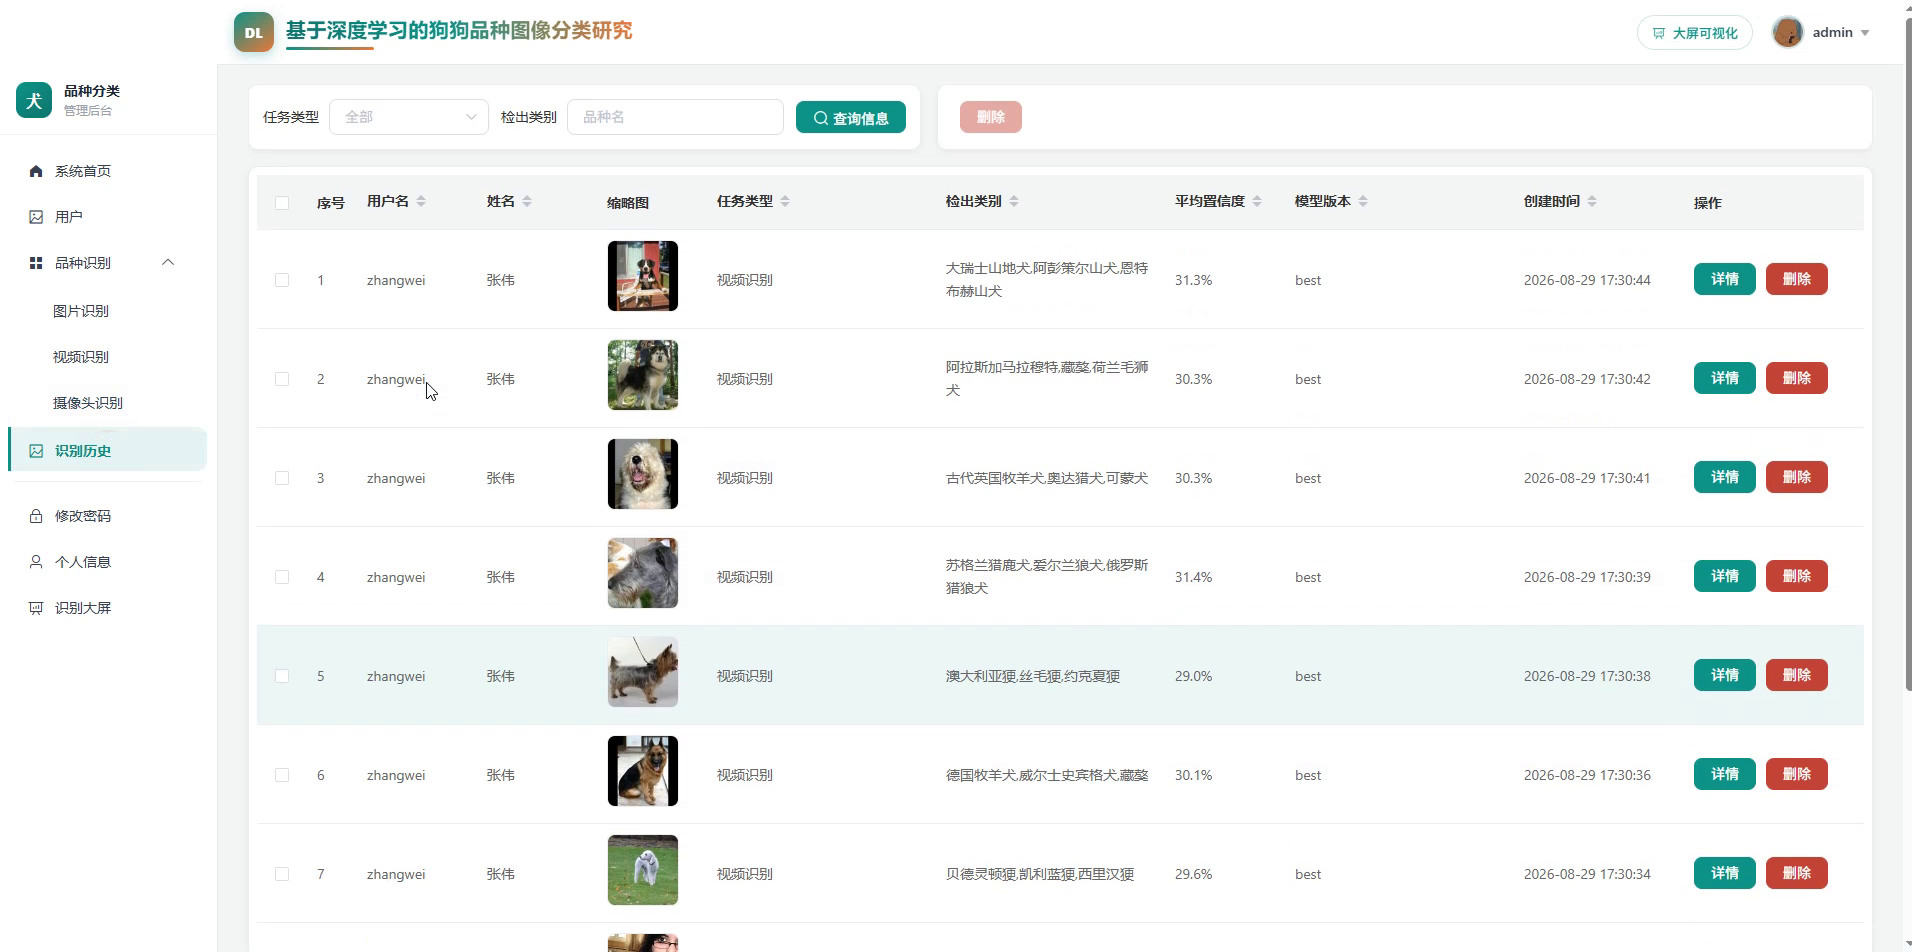Open thumbnail of row 3 古代英国牧羊犬
The height and width of the screenshot is (952, 1912).
pyautogui.click(x=643, y=474)
